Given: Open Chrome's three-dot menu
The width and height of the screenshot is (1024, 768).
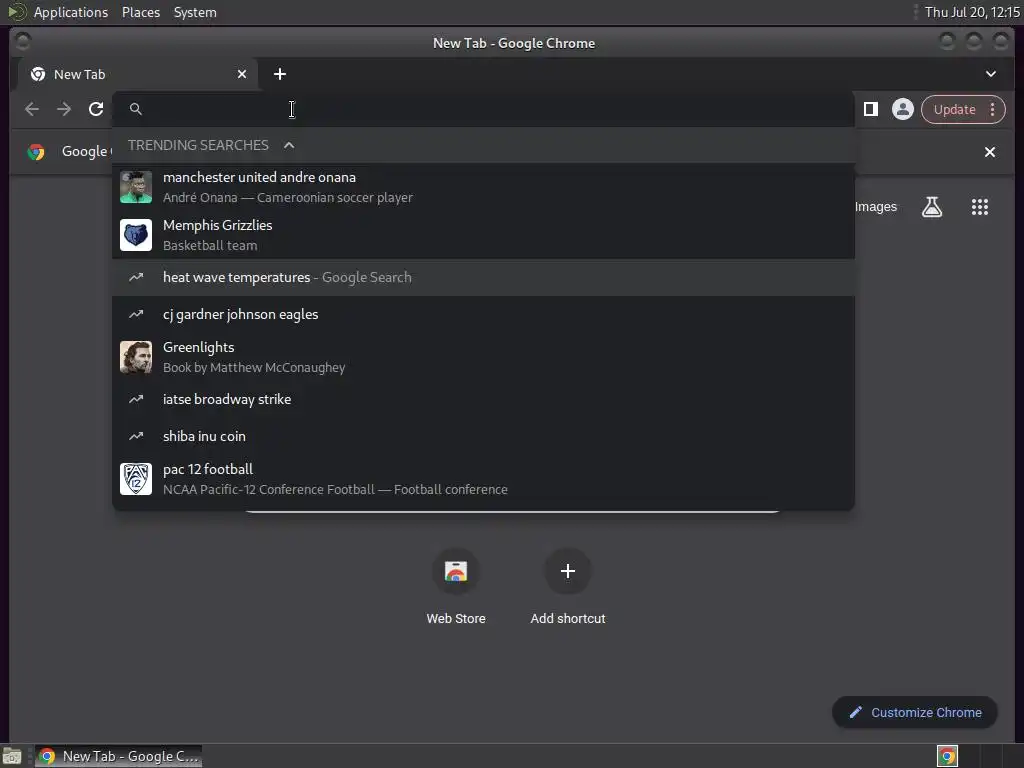Looking at the screenshot, I should coord(993,110).
